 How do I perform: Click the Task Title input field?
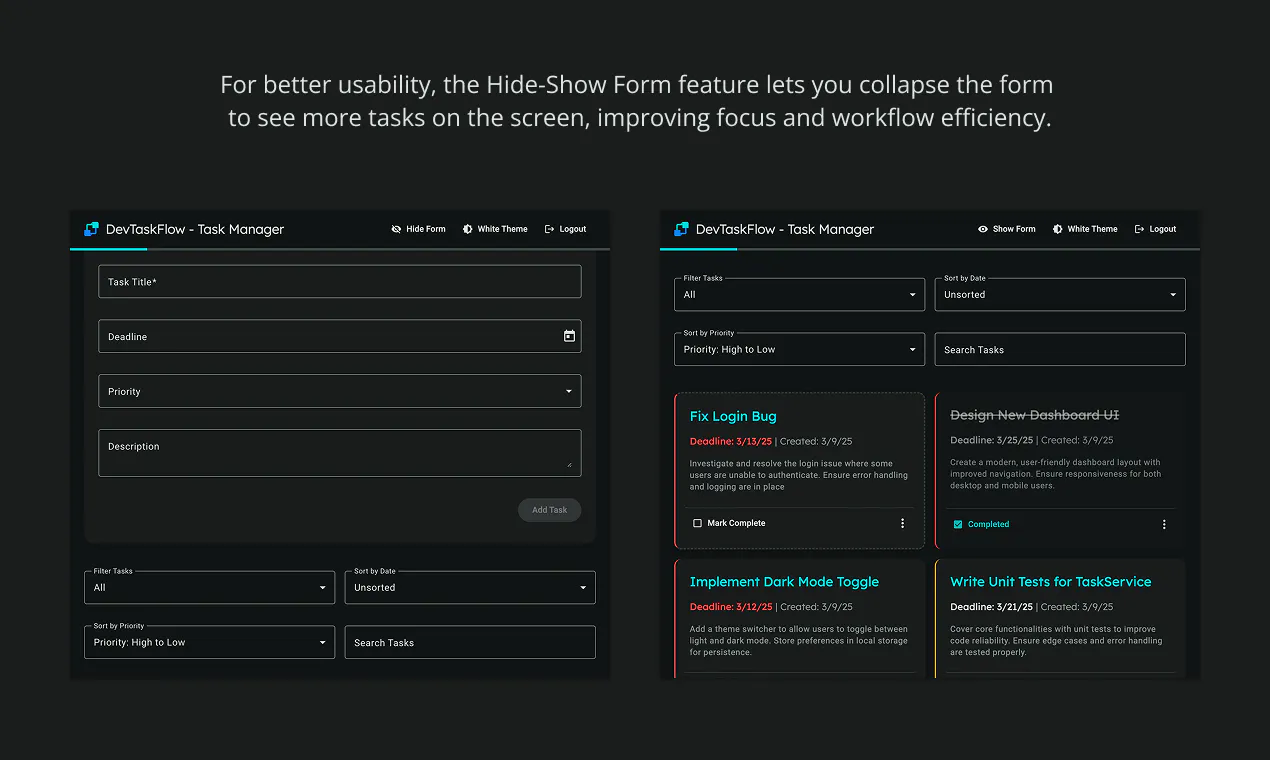click(x=340, y=281)
